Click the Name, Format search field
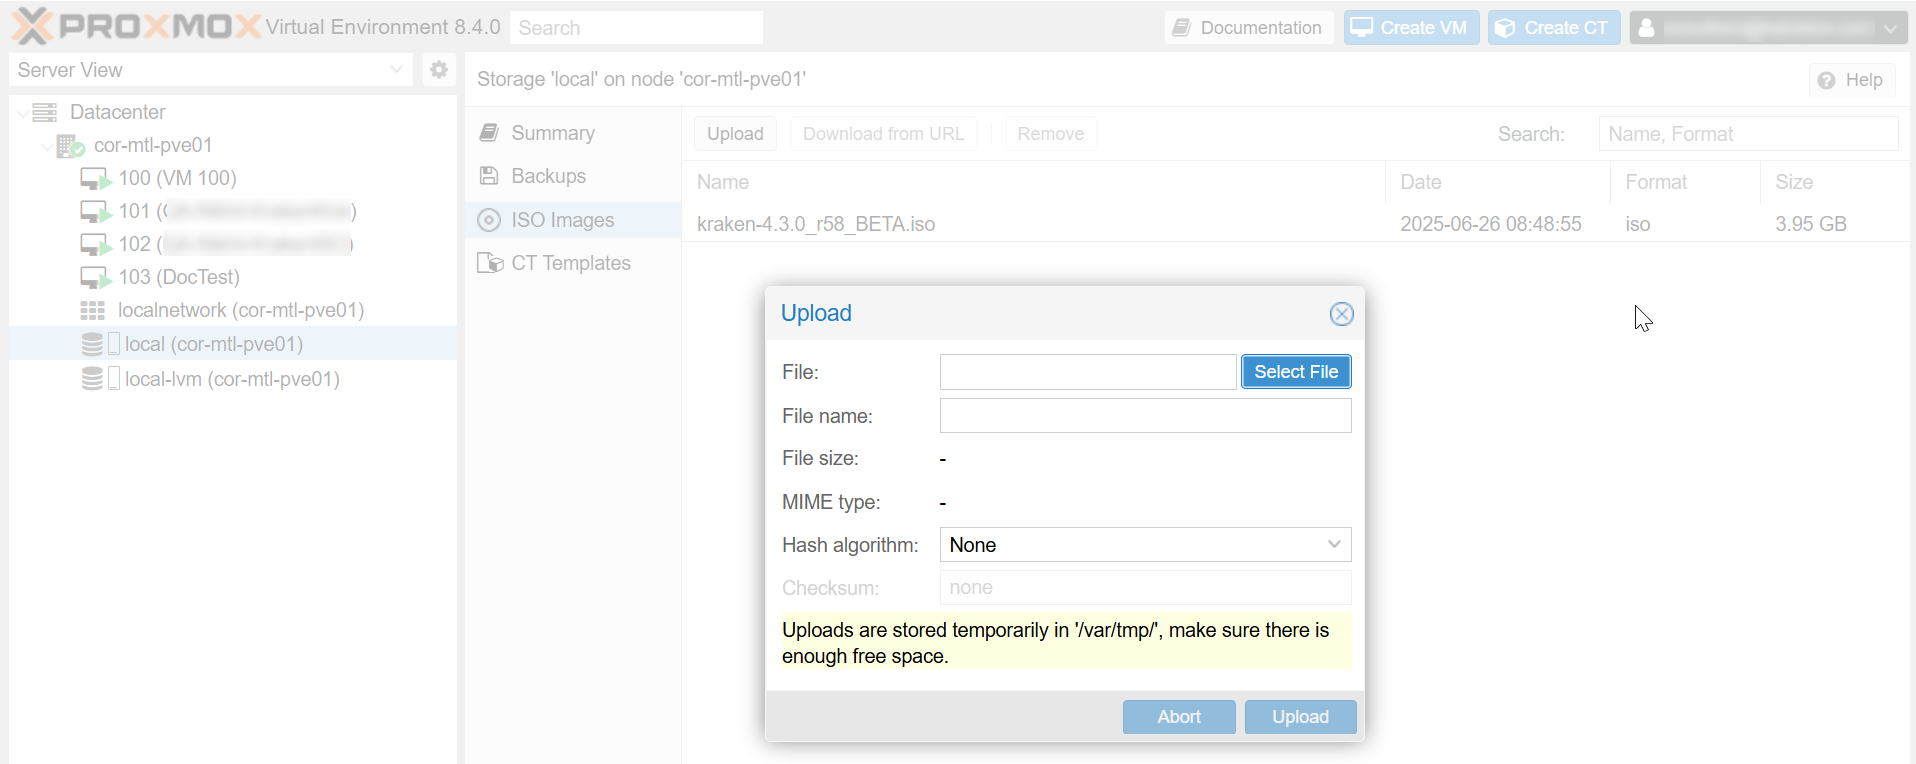The image size is (1916, 764). [x=1748, y=134]
